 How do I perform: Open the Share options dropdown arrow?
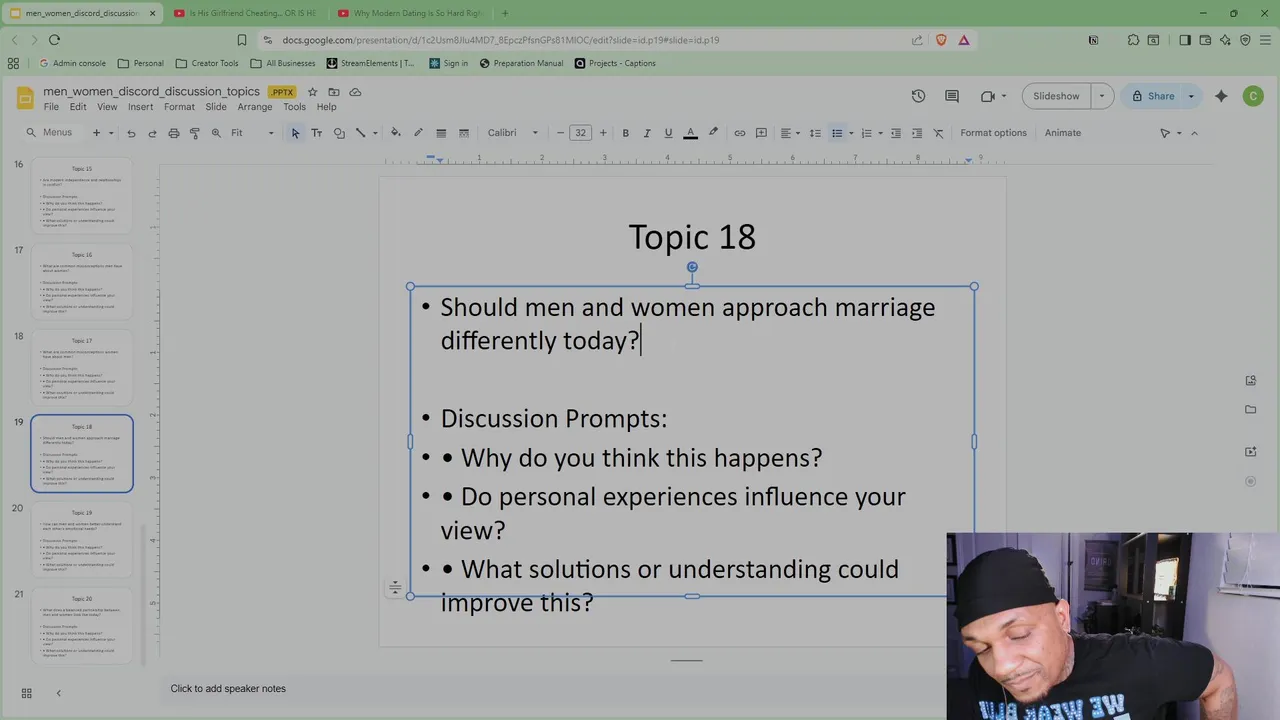1191,96
